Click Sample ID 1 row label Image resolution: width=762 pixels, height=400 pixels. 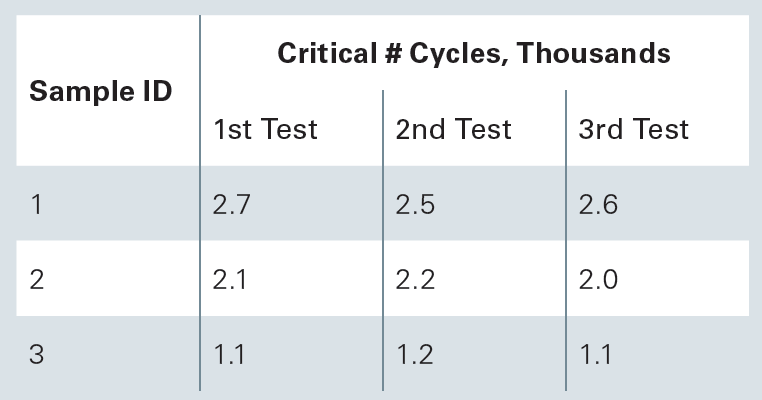coord(37,205)
